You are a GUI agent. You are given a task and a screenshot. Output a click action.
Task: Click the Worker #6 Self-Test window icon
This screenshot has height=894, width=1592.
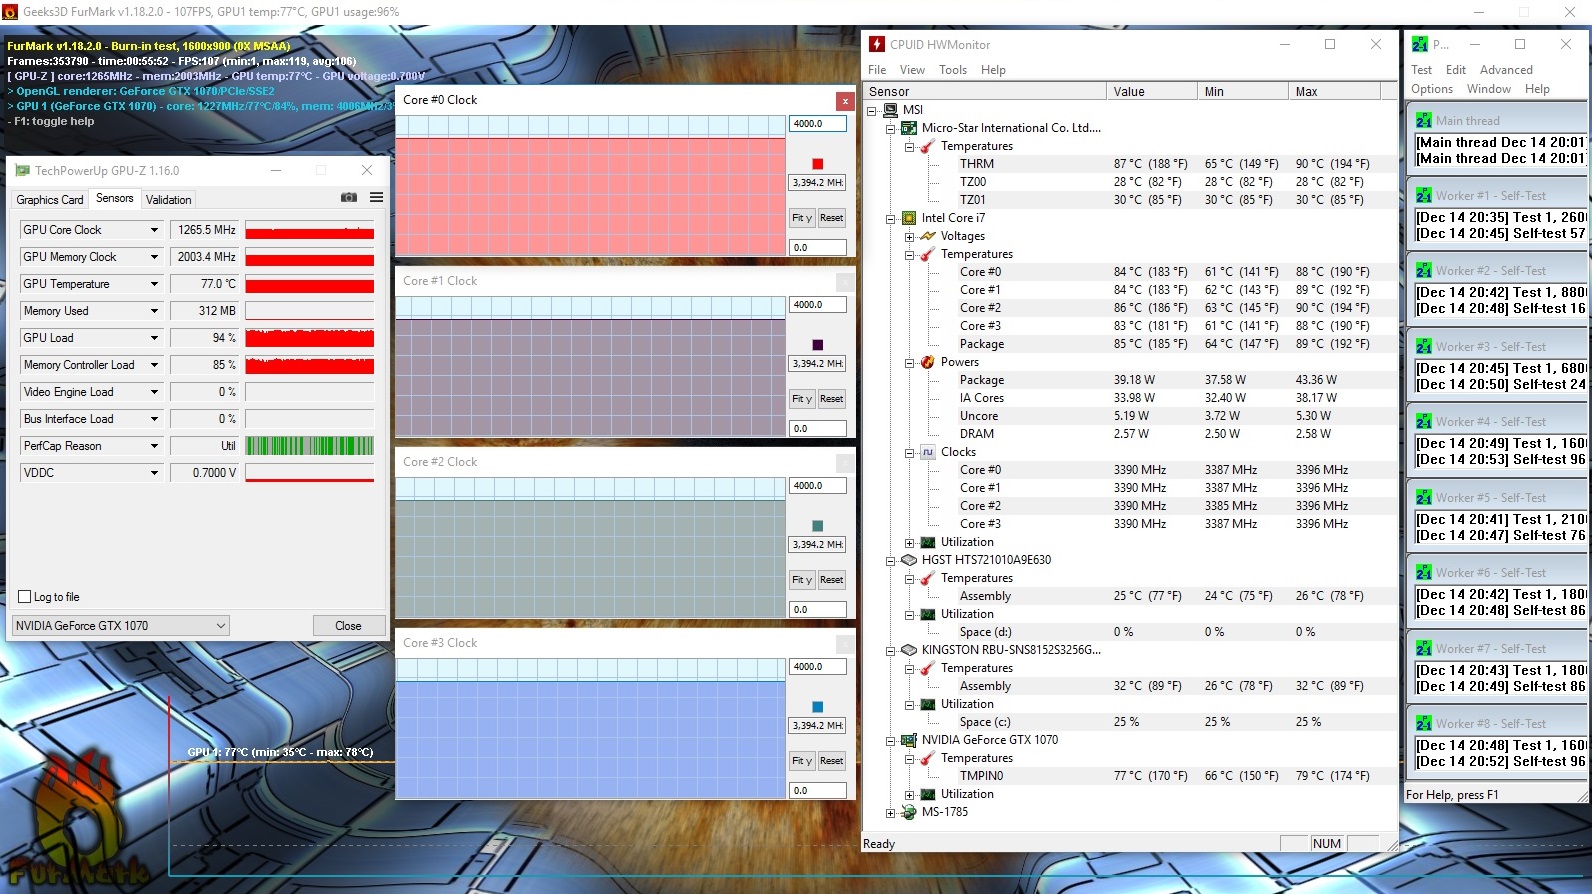1424,572
